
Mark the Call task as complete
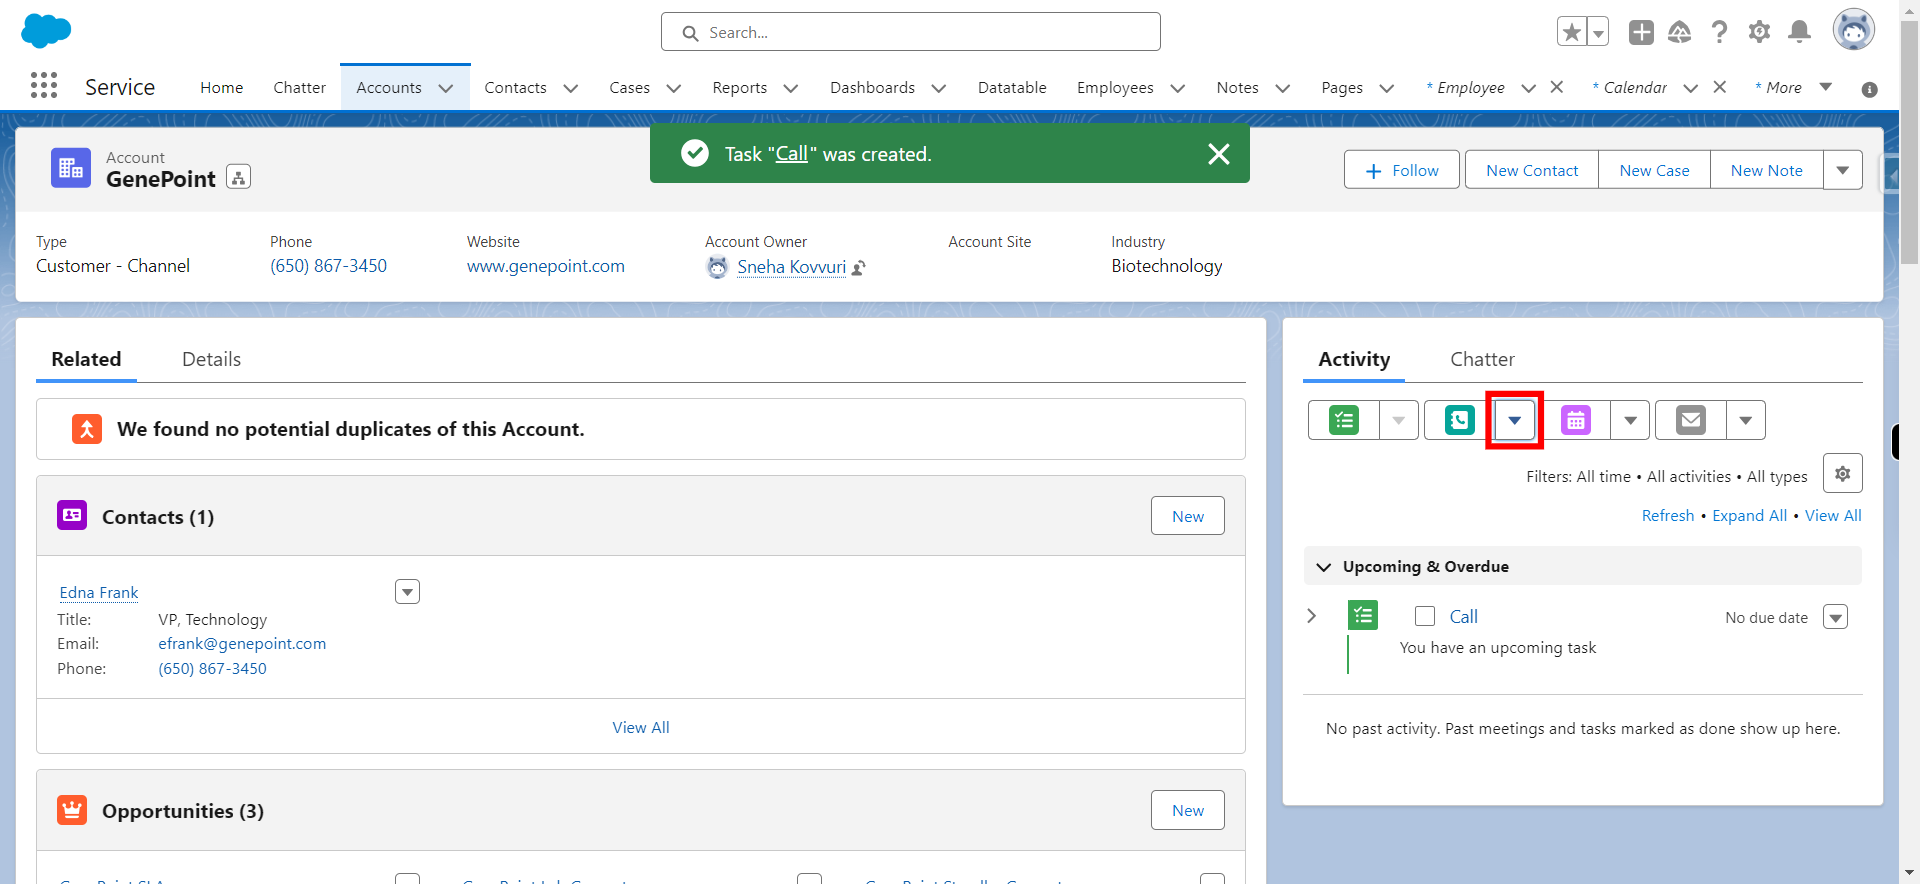(x=1425, y=616)
